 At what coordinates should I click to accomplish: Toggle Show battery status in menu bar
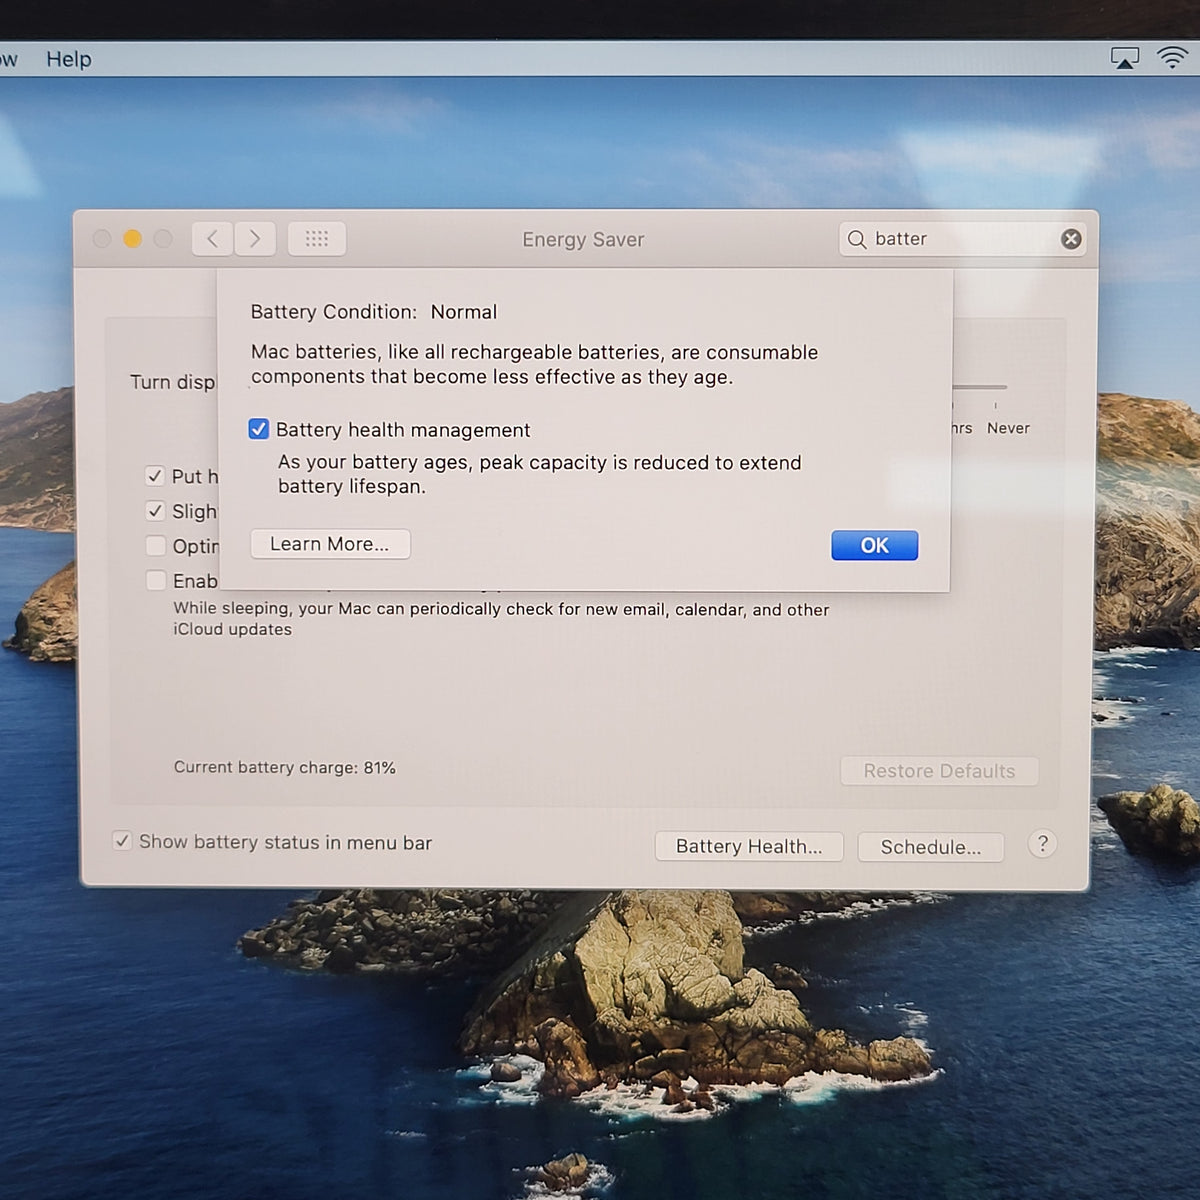tap(122, 841)
